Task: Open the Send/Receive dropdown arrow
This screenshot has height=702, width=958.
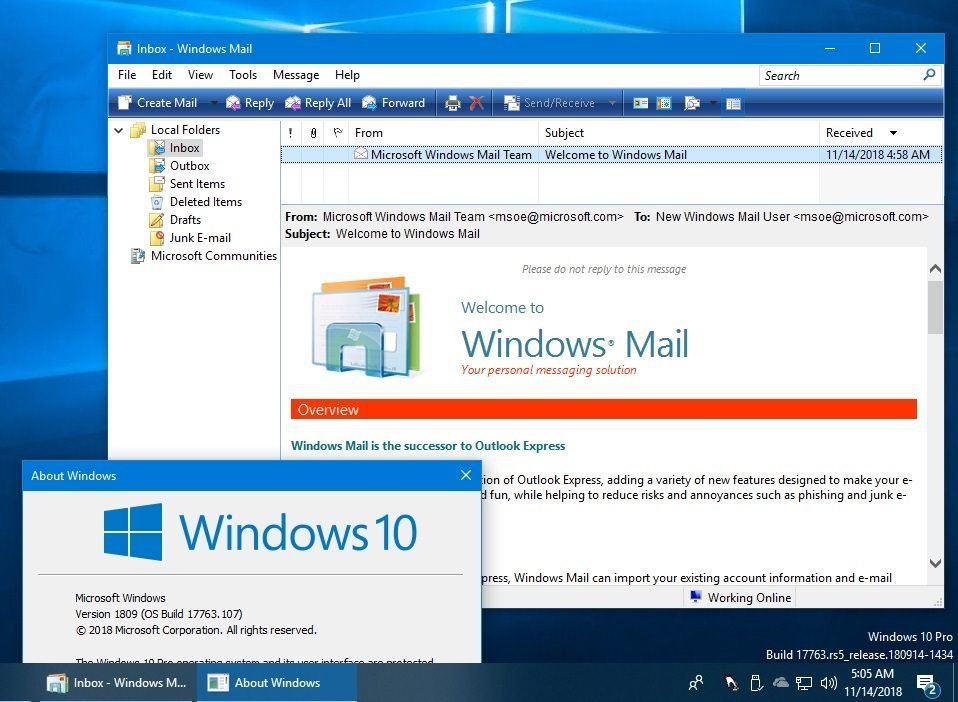Action: click(x=612, y=103)
